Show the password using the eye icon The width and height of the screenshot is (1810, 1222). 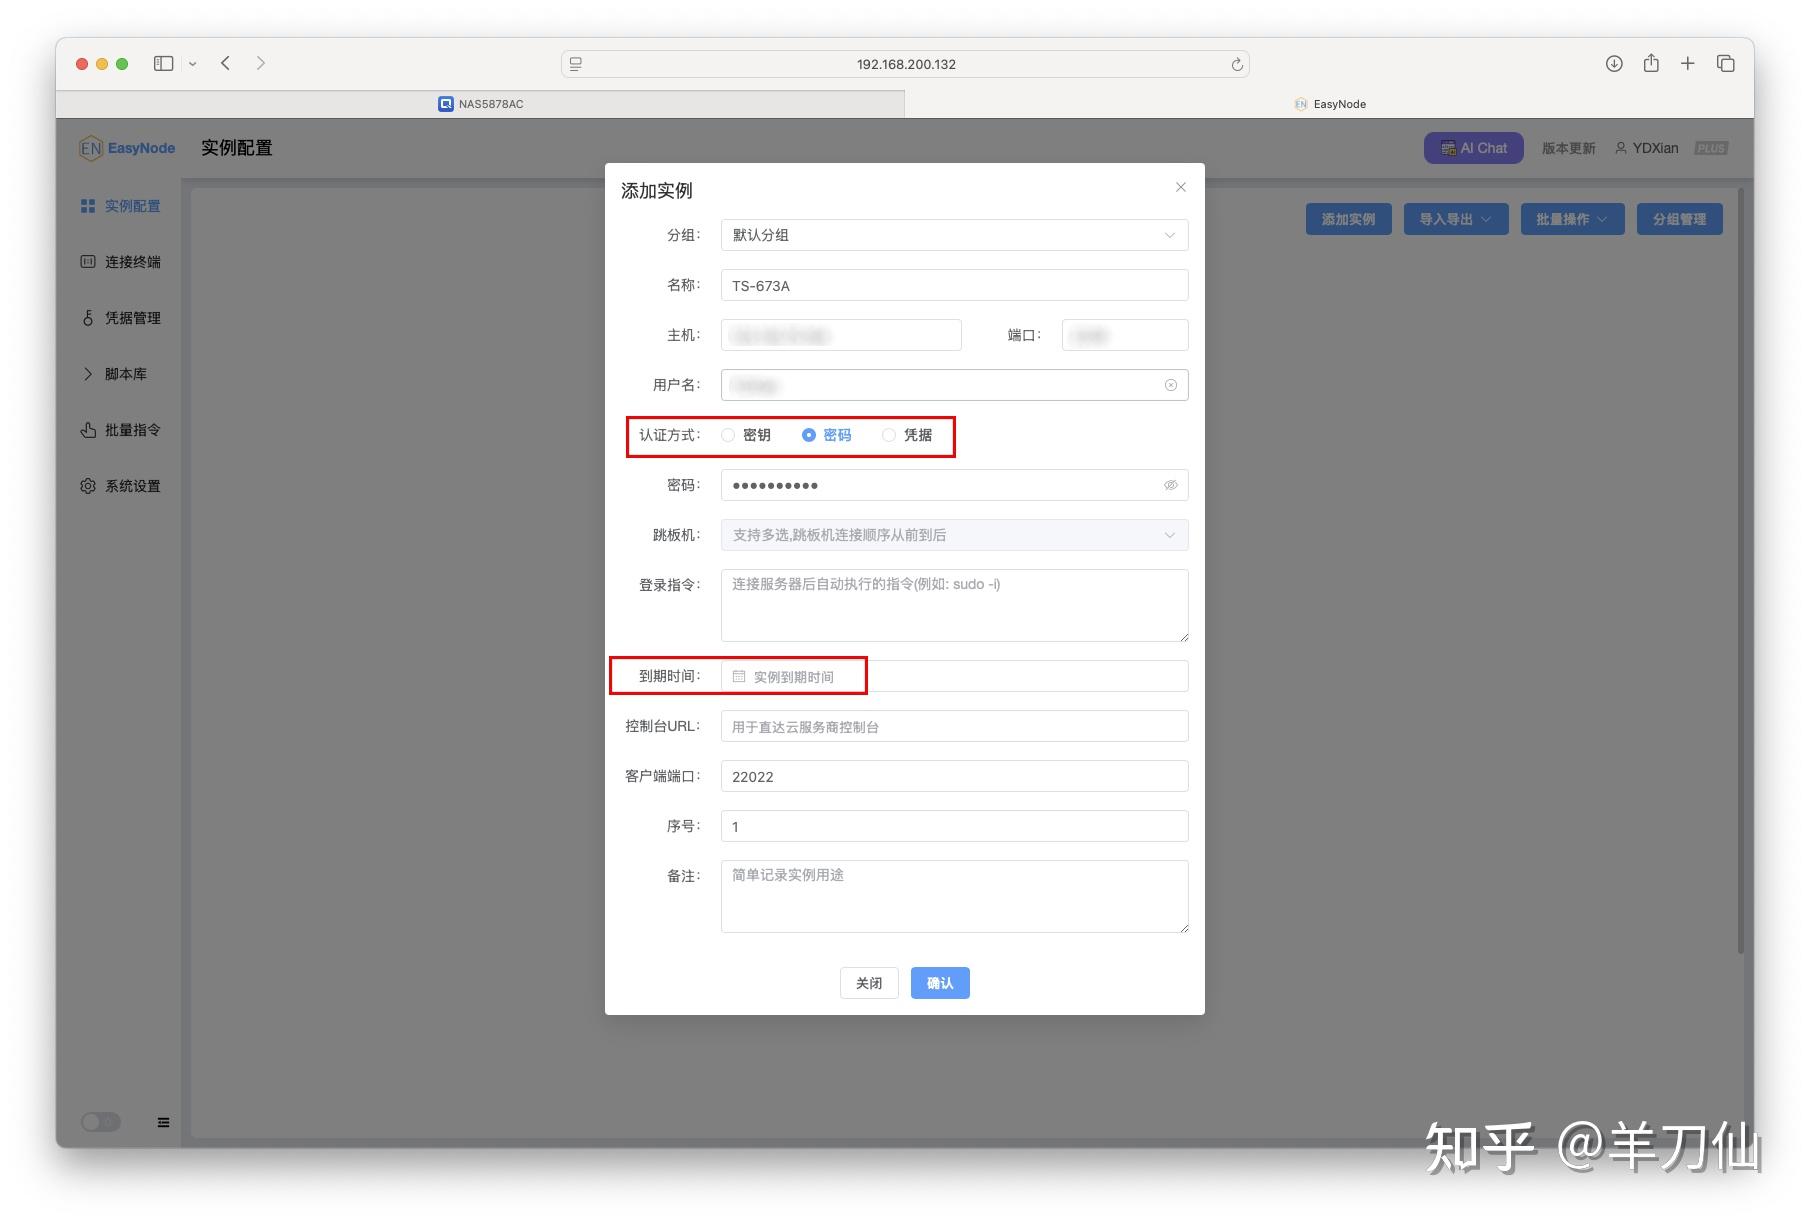click(x=1169, y=484)
